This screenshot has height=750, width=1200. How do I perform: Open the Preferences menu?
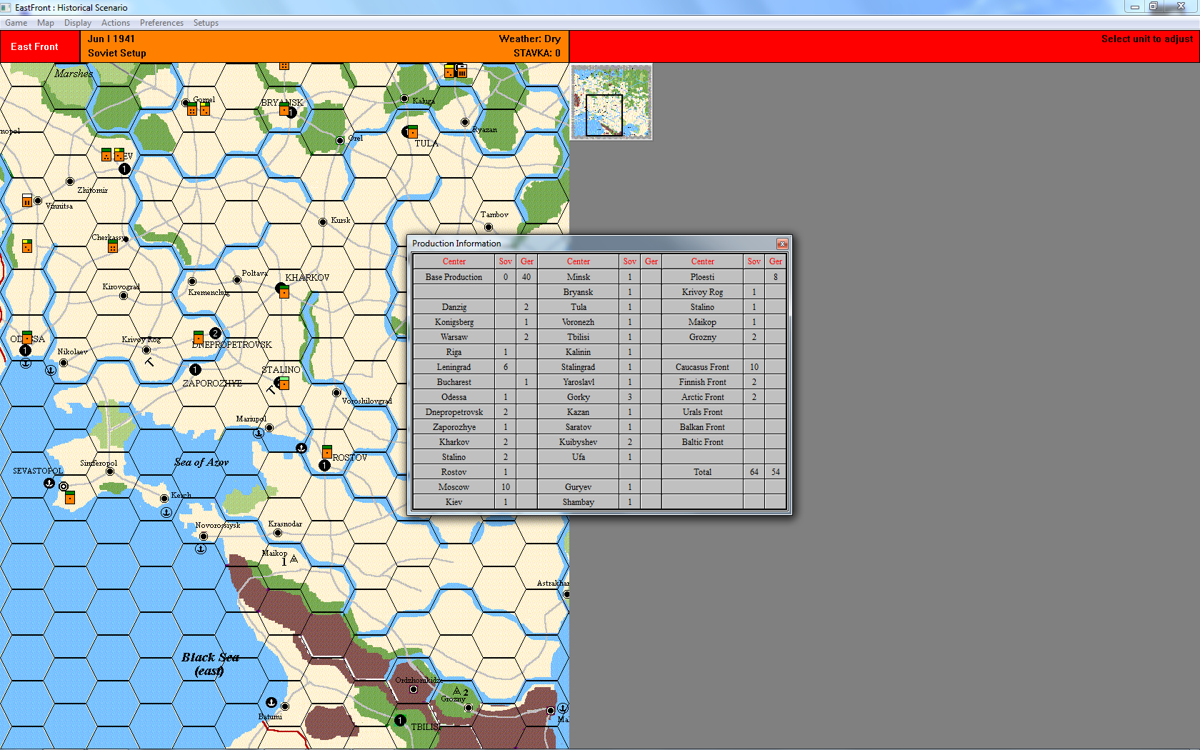pos(161,21)
